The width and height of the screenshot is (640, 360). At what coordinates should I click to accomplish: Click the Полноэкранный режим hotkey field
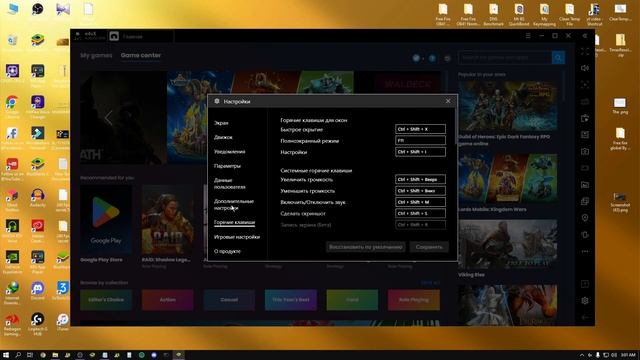click(x=420, y=140)
